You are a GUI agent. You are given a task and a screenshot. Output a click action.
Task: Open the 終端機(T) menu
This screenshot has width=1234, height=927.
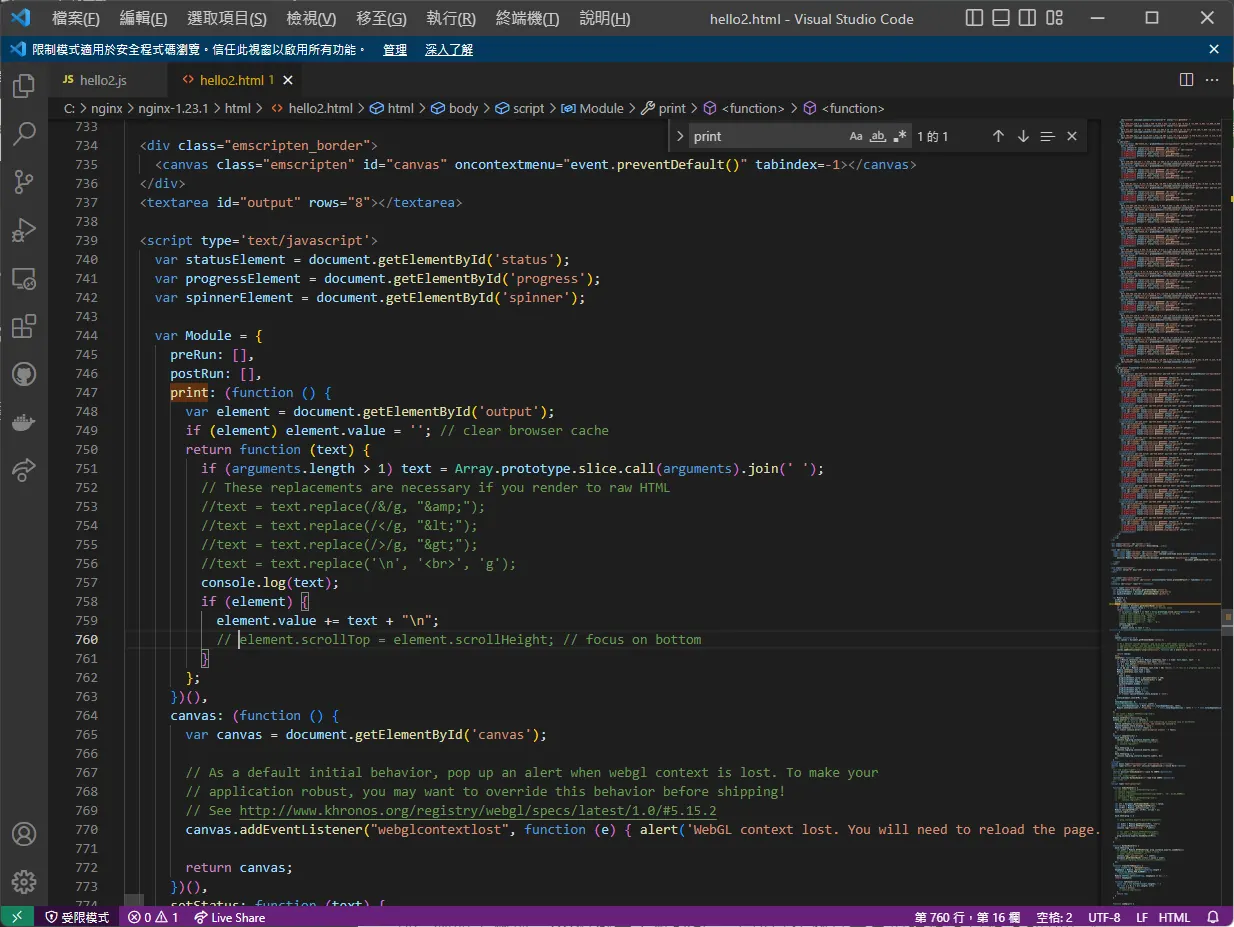[x=527, y=18]
